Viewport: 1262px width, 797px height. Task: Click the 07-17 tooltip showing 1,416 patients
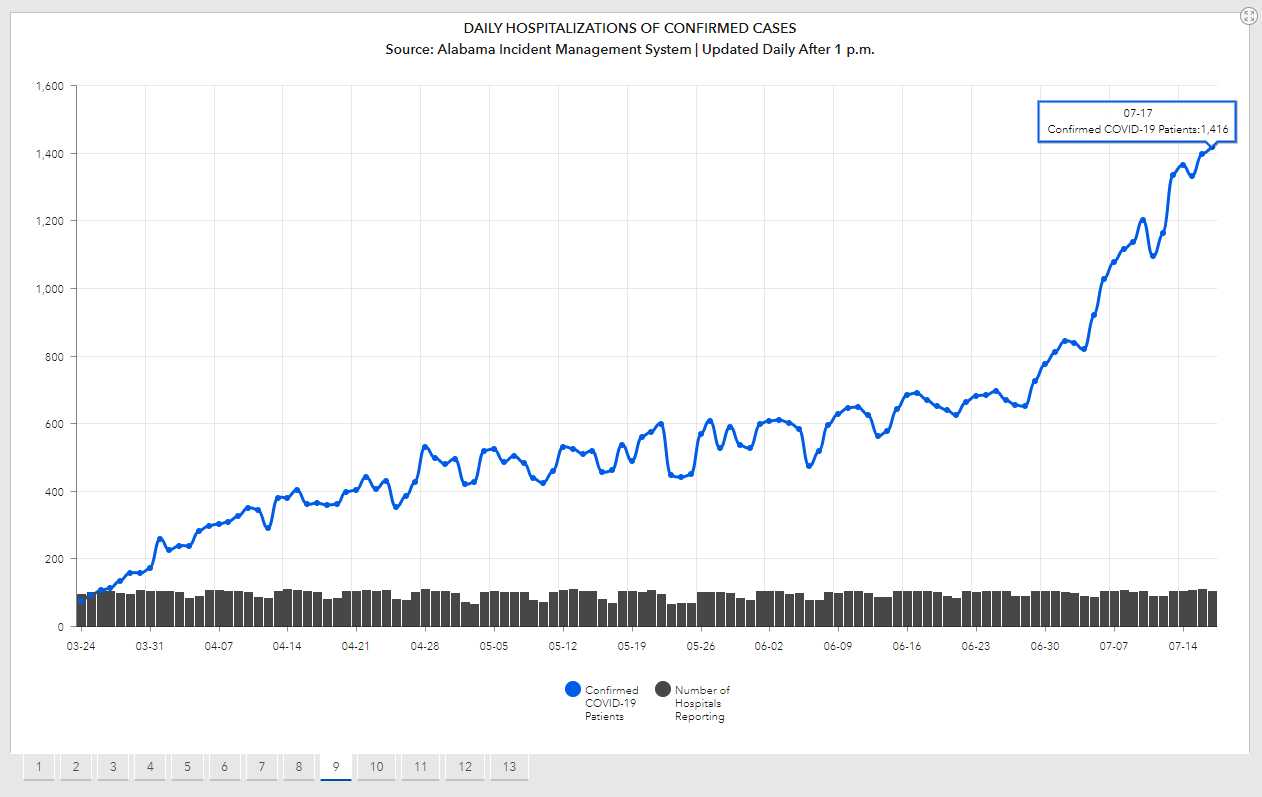pyautogui.click(x=1137, y=122)
